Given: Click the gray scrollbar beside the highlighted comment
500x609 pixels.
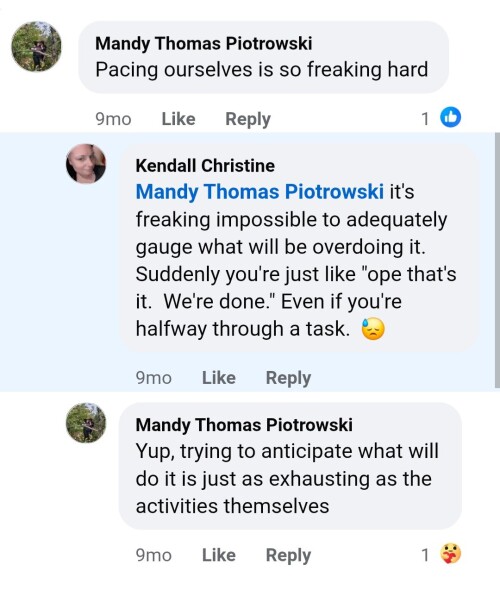Looking at the screenshot, I should pos(497,260).
